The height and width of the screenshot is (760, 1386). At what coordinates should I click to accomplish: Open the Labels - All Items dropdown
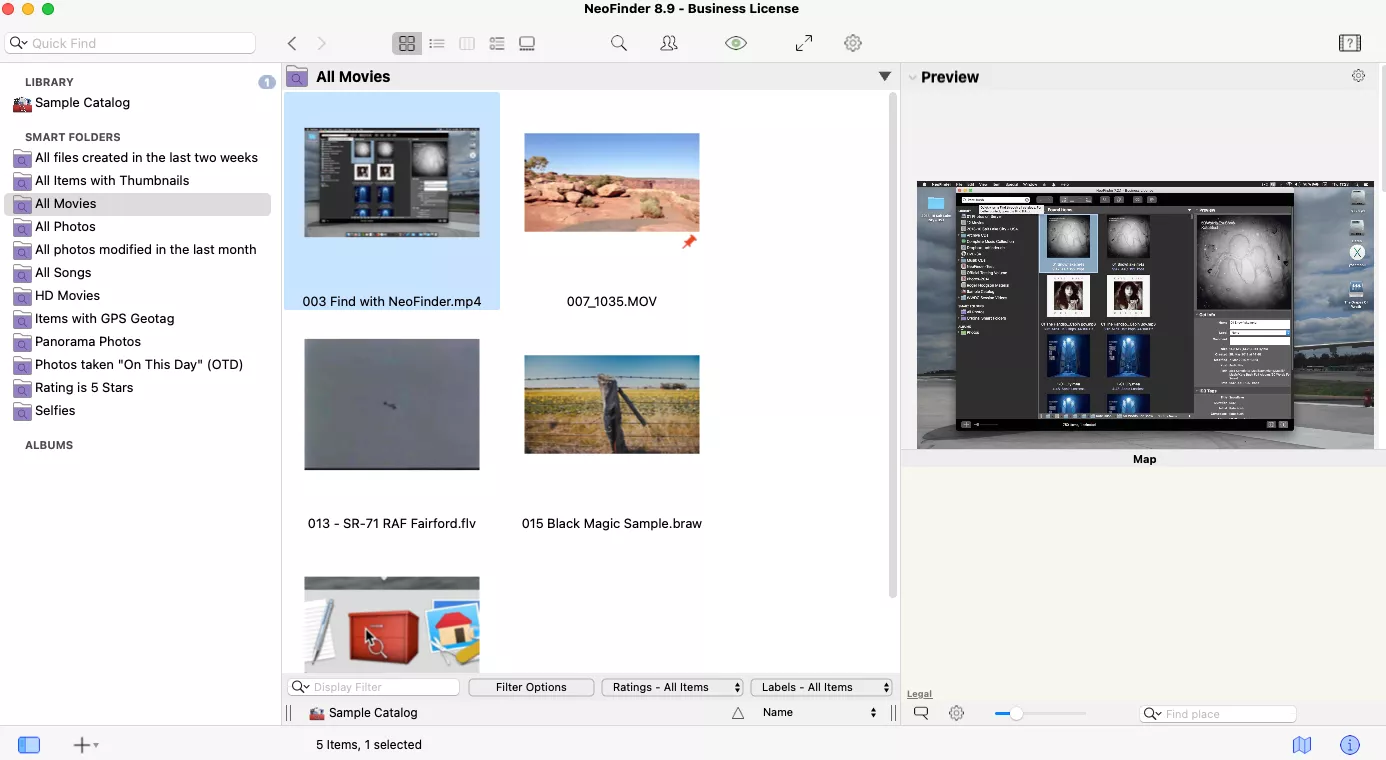[x=821, y=687]
